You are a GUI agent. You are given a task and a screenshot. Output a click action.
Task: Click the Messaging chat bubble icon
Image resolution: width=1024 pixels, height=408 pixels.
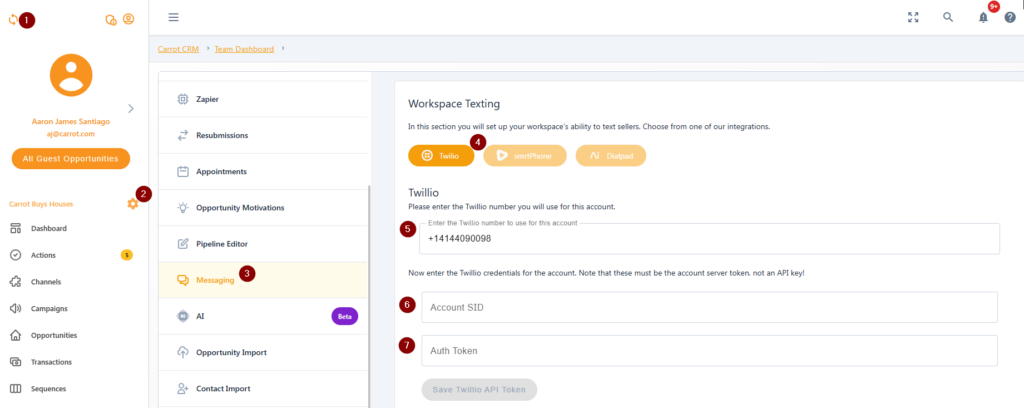183,280
